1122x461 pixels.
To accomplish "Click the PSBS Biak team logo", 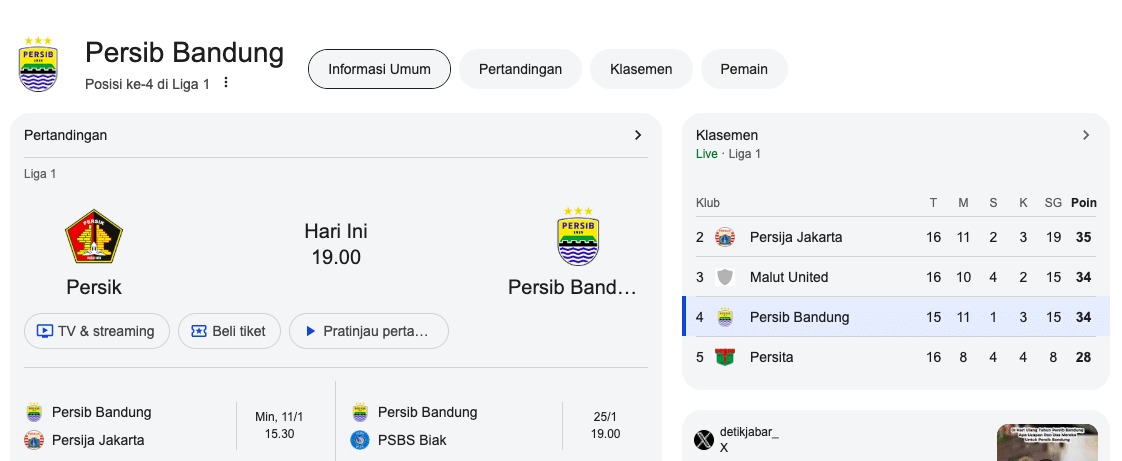I will (x=360, y=440).
